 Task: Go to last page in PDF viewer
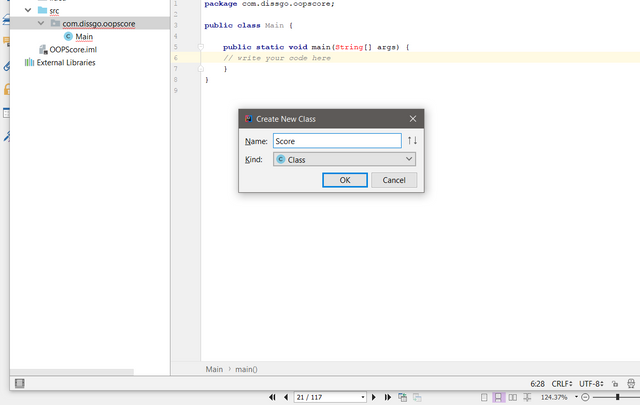tap(387, 397)
